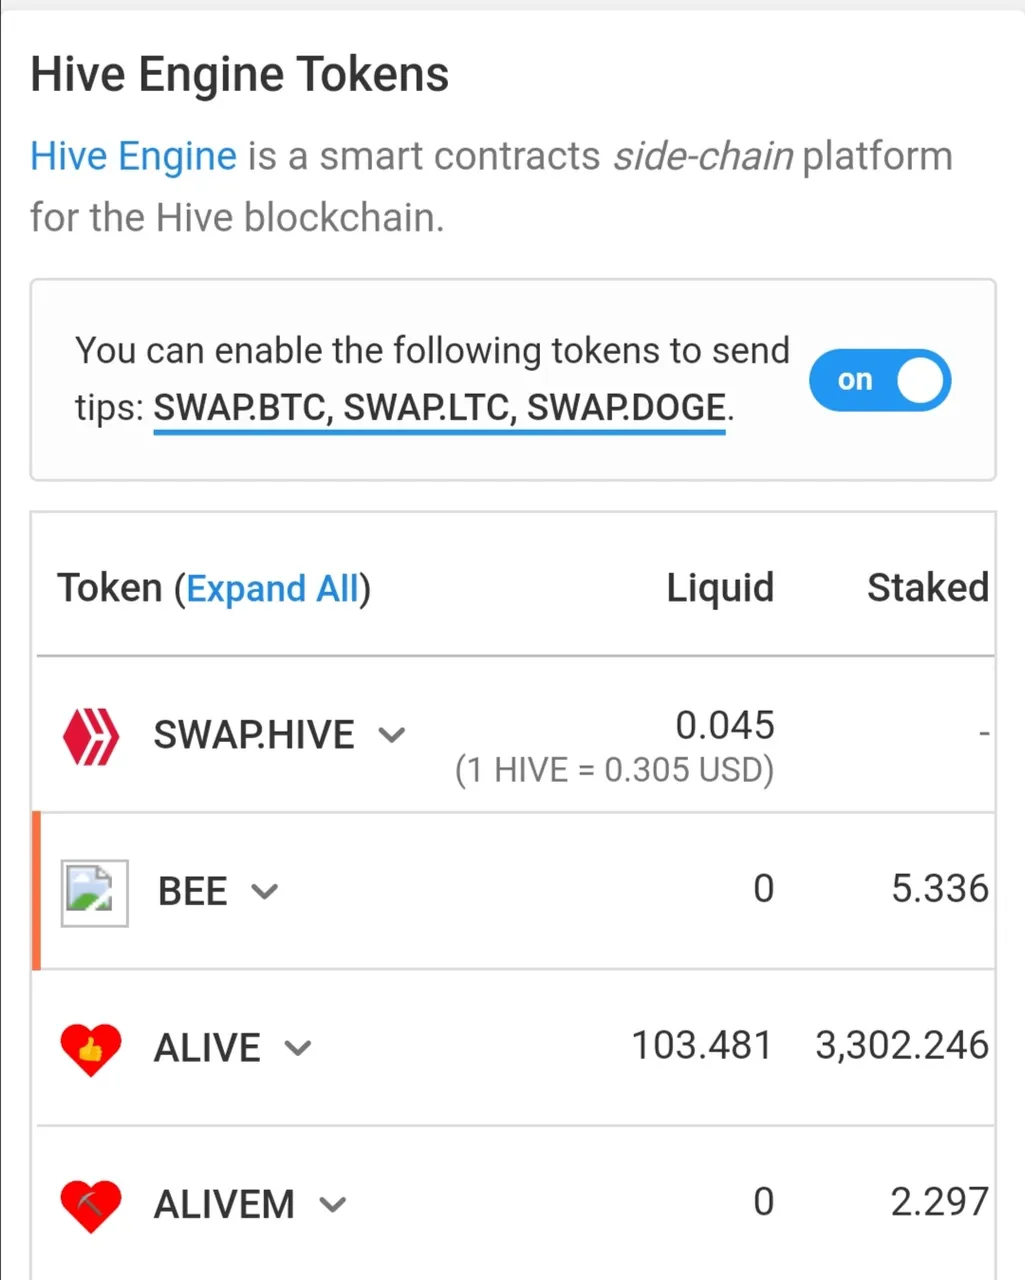Click the Expand All link
Image resolution: width=1025 pixels, height=1280 pixels.
point(272,589)
